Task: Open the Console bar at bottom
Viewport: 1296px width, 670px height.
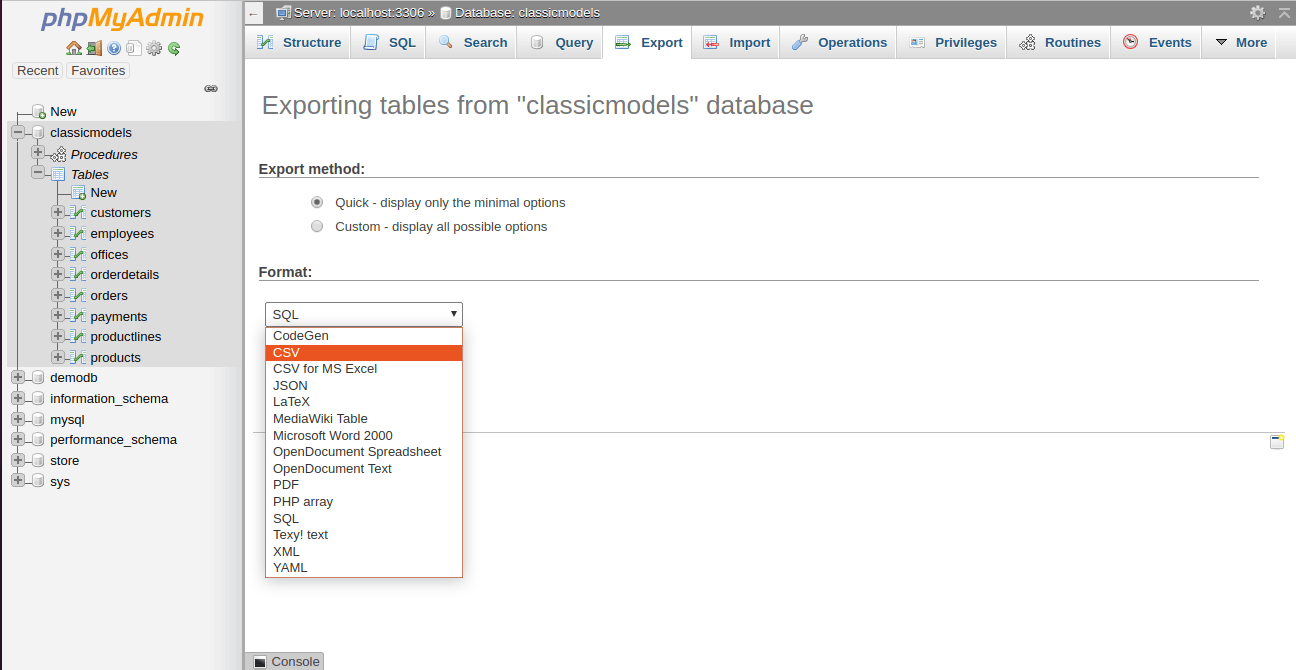Action: pyautogui.click(x=286, y=661)
